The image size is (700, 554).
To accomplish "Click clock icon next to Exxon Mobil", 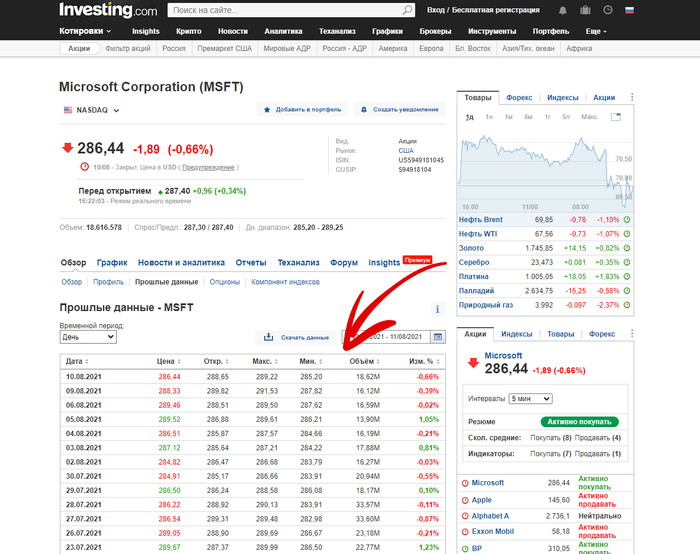I will pyautogui.click(x=465, y=532).
